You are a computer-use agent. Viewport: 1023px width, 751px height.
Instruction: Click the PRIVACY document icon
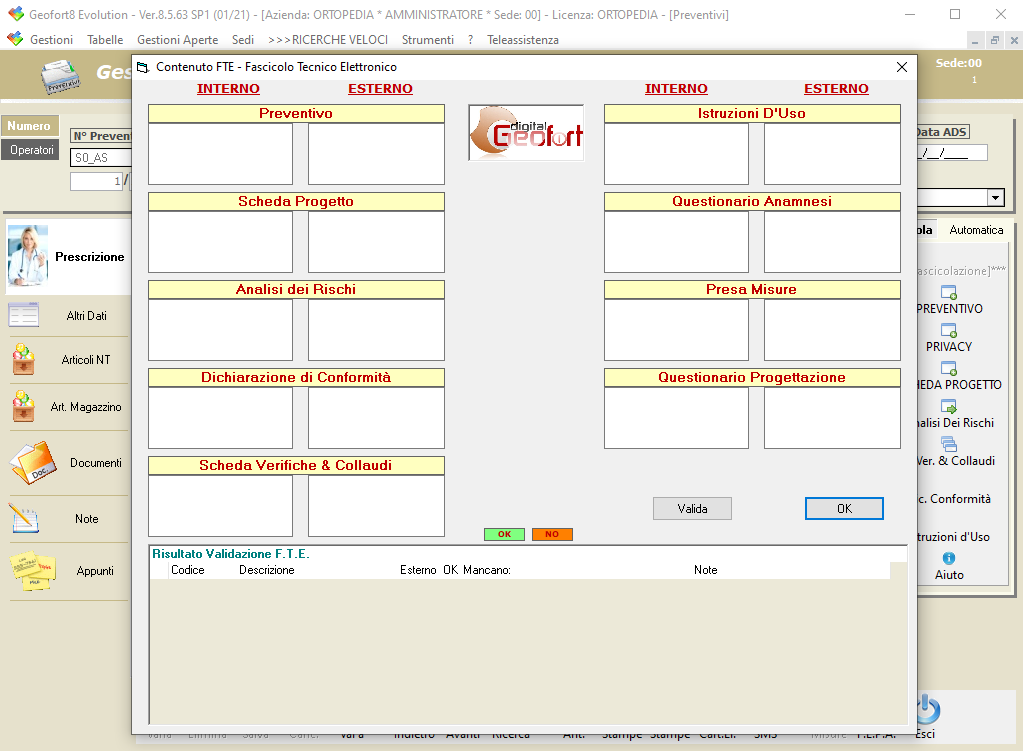pyautogui.click(x=948, y=330)
